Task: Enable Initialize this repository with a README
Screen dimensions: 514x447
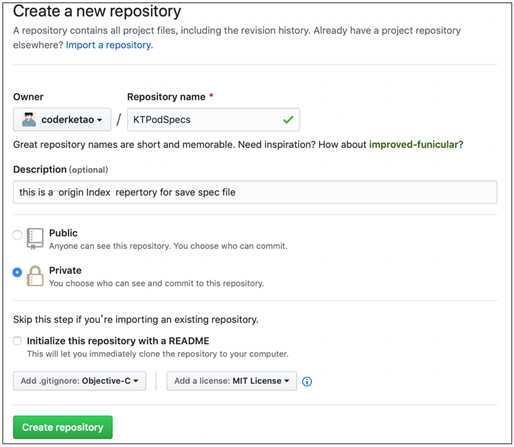Action: (x=17, y=341)
